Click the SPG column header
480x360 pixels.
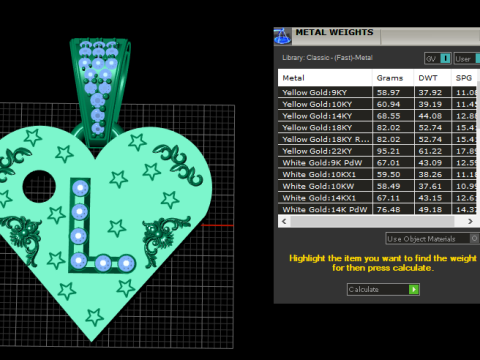(464, 78)
